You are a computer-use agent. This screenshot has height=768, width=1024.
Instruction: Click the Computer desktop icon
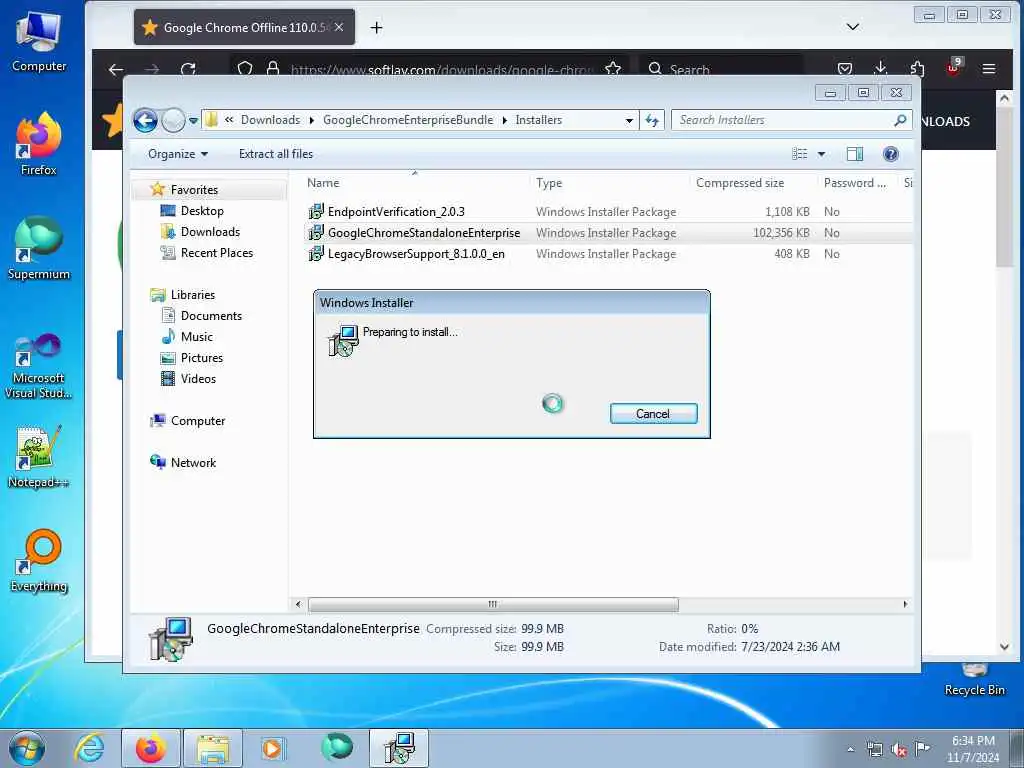(x=39, y=42)
